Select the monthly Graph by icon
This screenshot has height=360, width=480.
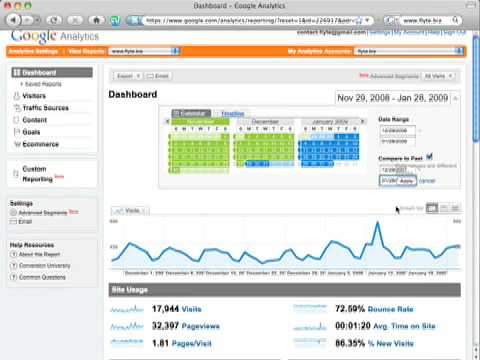455,208
